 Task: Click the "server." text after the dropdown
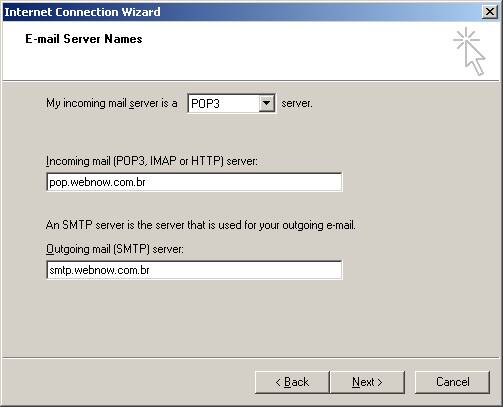coord(297,103)
